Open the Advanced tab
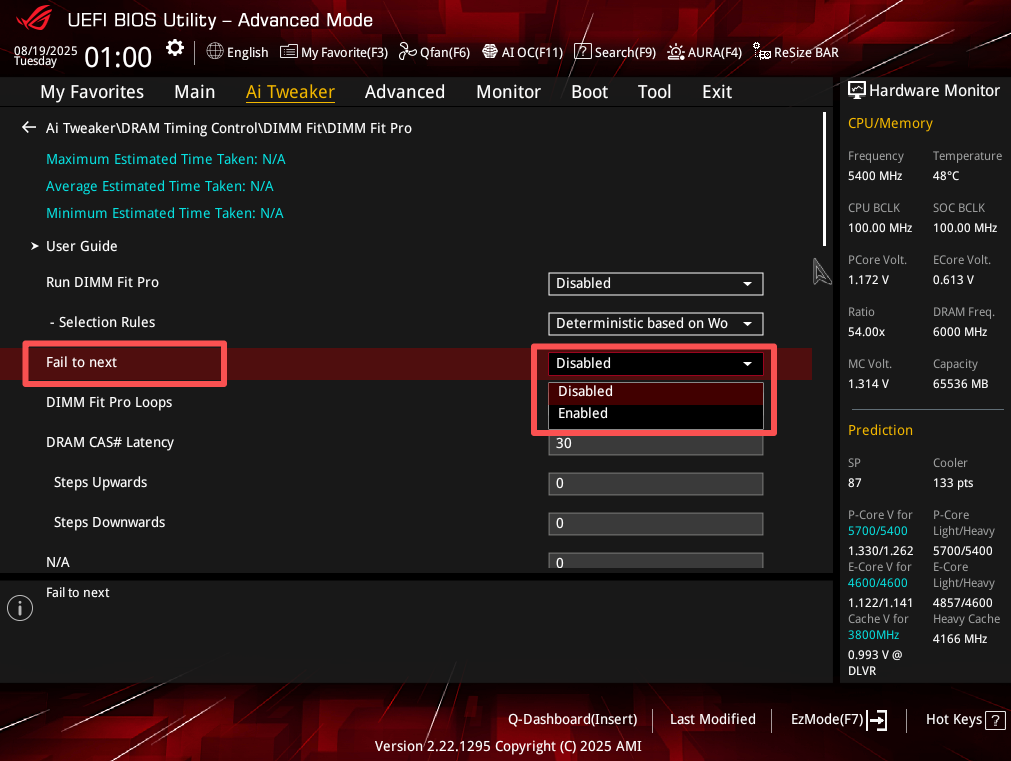The width and height of the screenshot is (1011, 761). pos(405,92)
